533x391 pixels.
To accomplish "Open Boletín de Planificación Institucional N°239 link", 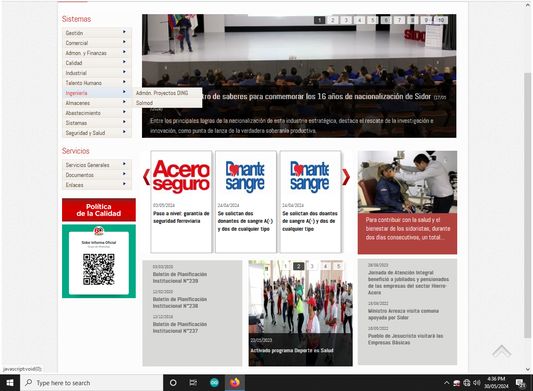I will [x=180, y=277].
